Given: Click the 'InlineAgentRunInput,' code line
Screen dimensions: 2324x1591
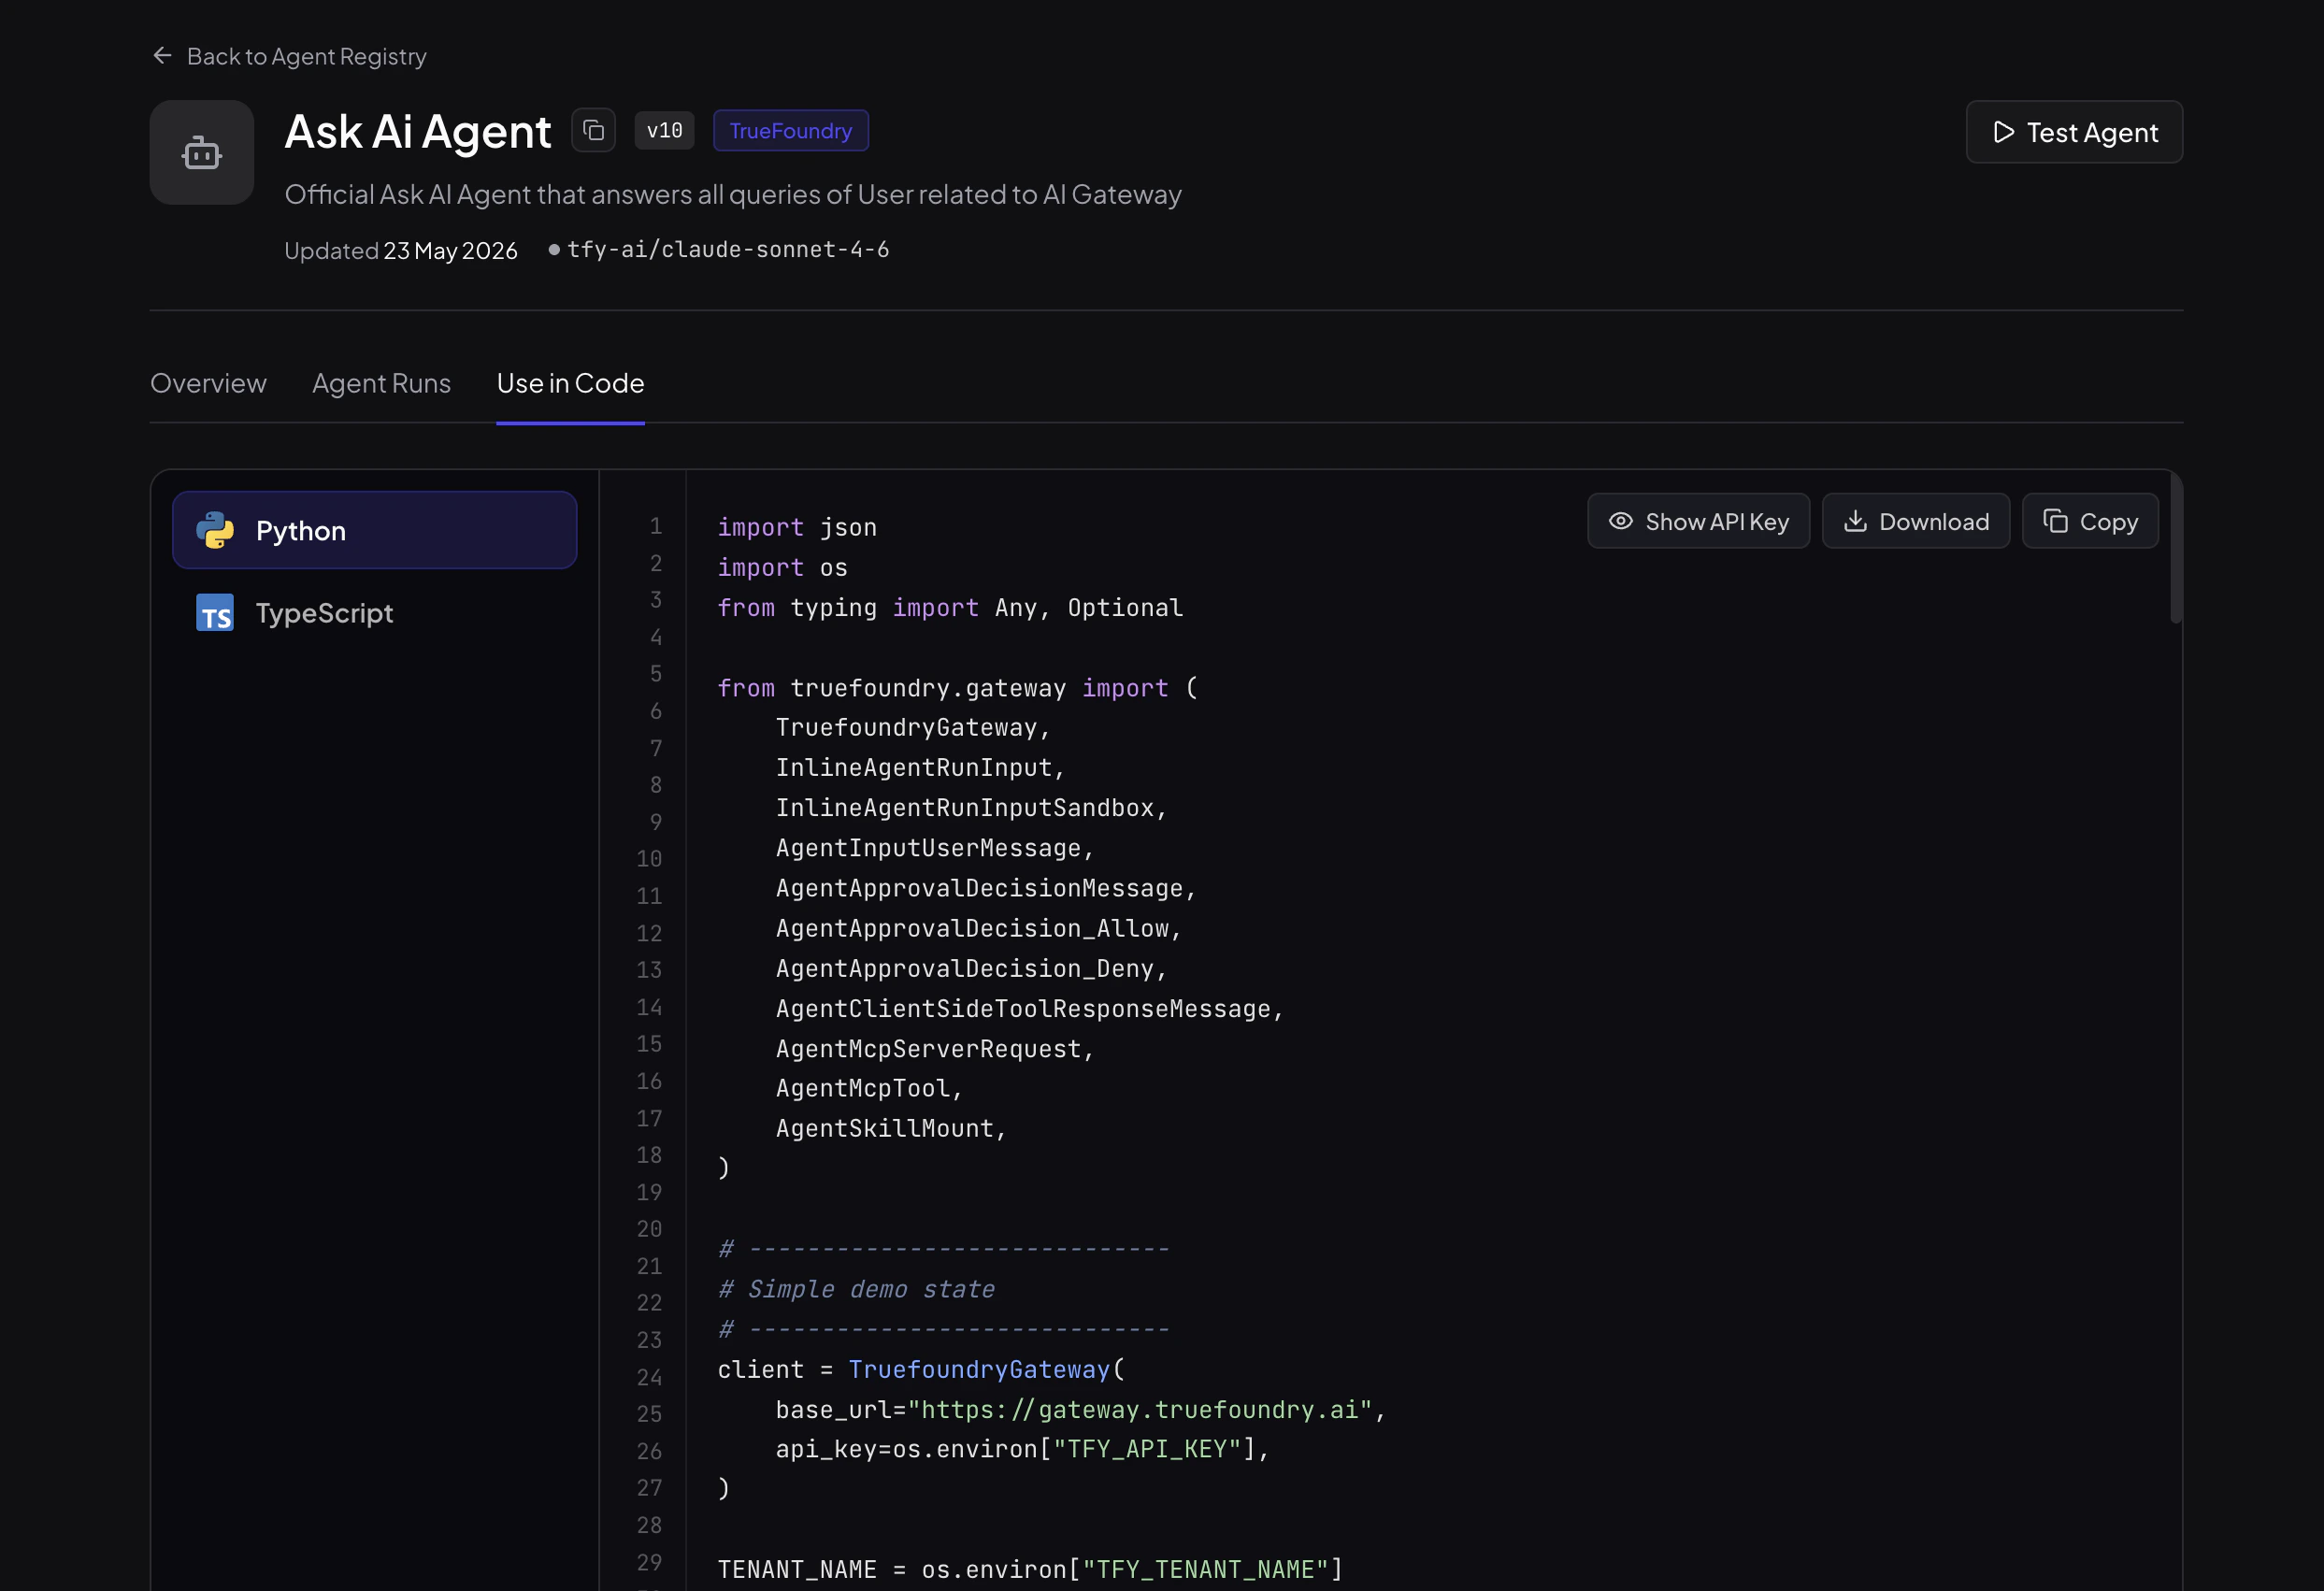Looking at the screenshot, I should point(920,768).
